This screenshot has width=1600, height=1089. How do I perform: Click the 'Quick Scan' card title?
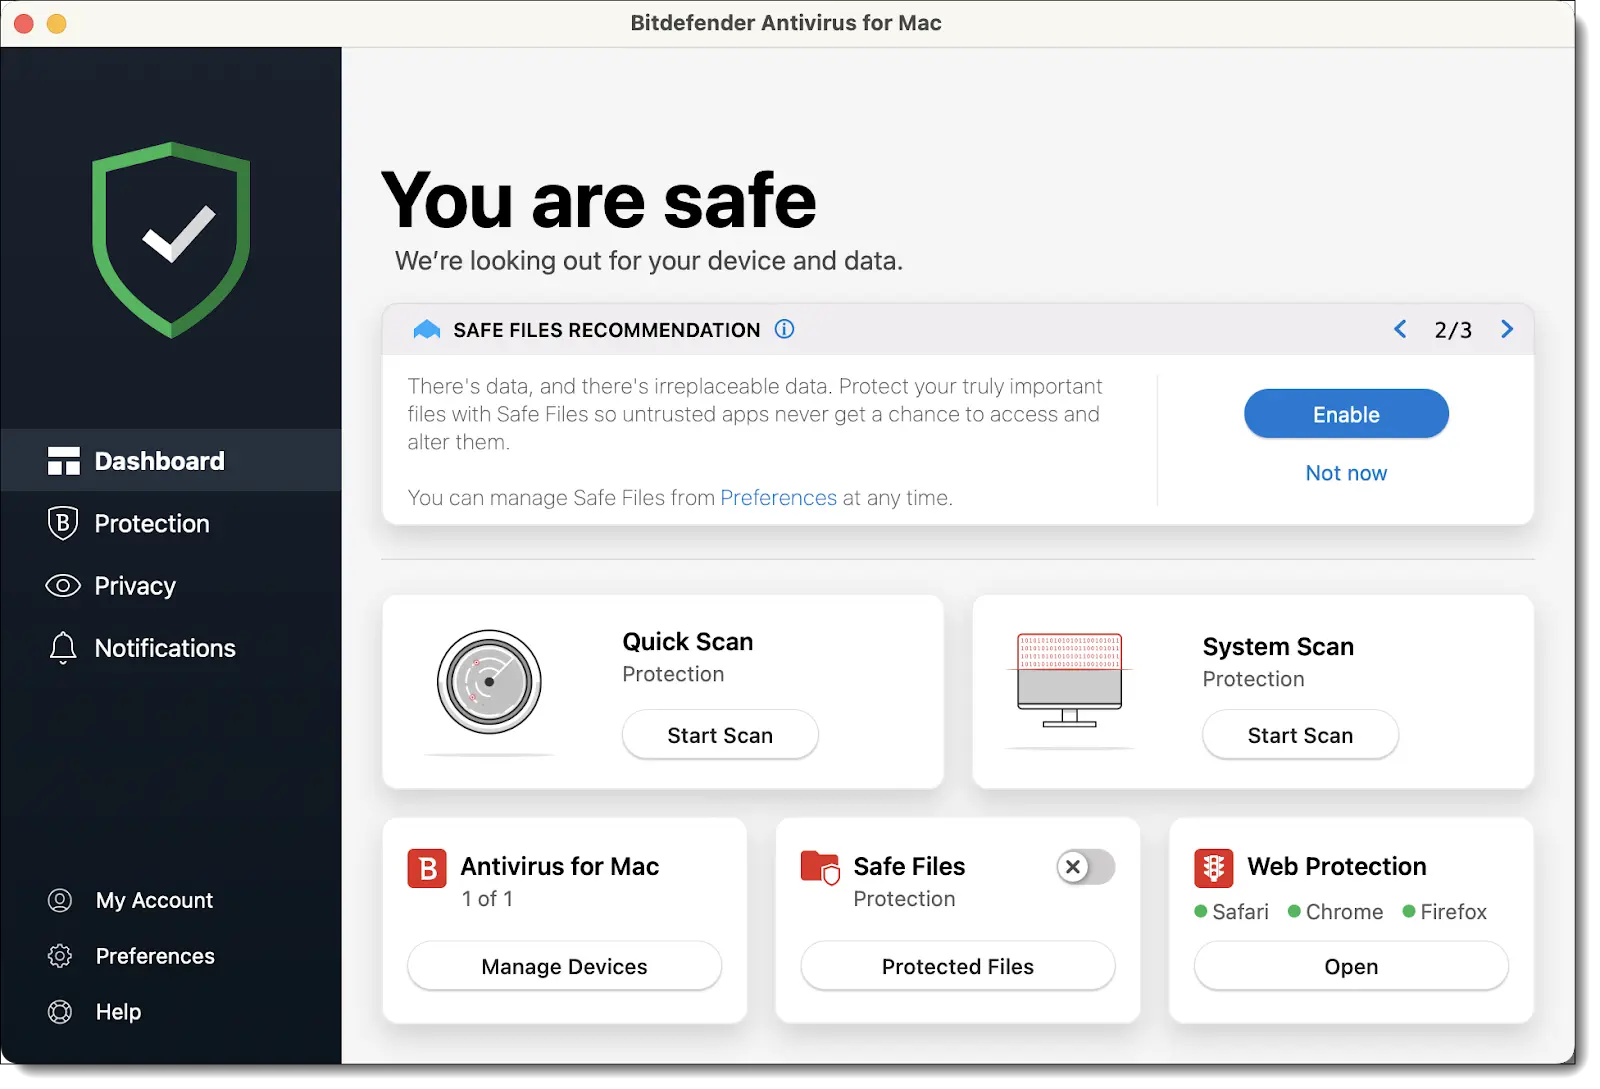click(688, 642)
